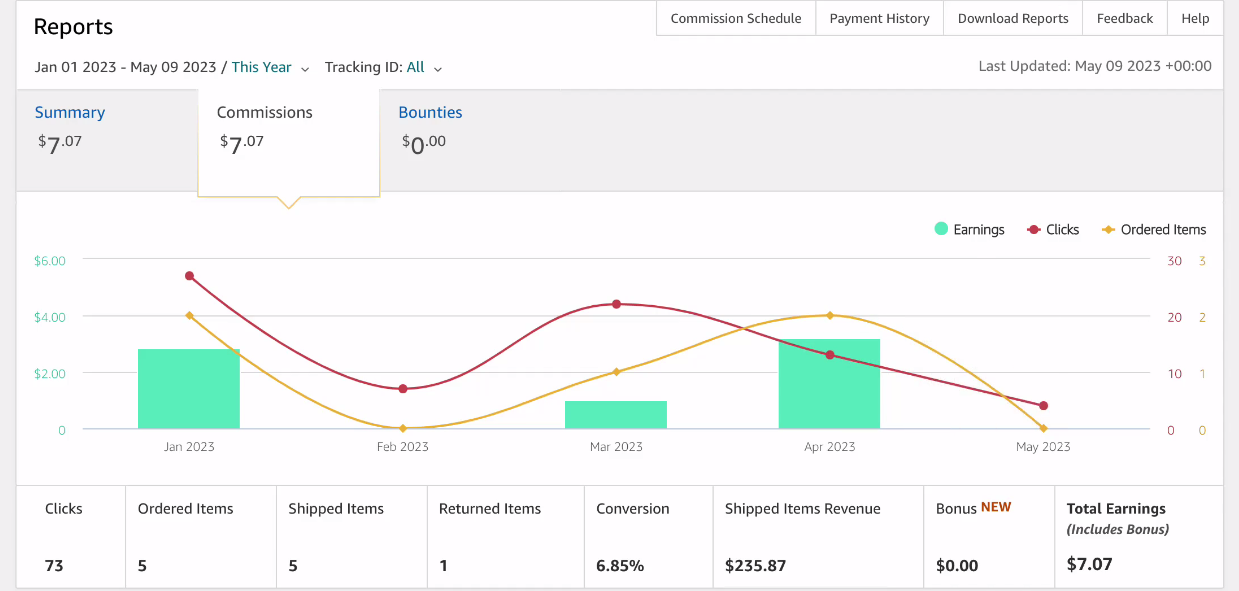
Task: Click the Download Reports button
Action: [x=1013, y=18]
